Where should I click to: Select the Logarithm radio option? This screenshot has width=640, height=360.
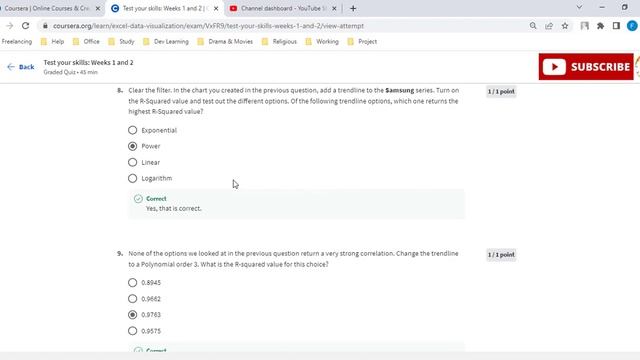(x=132, y=178)
